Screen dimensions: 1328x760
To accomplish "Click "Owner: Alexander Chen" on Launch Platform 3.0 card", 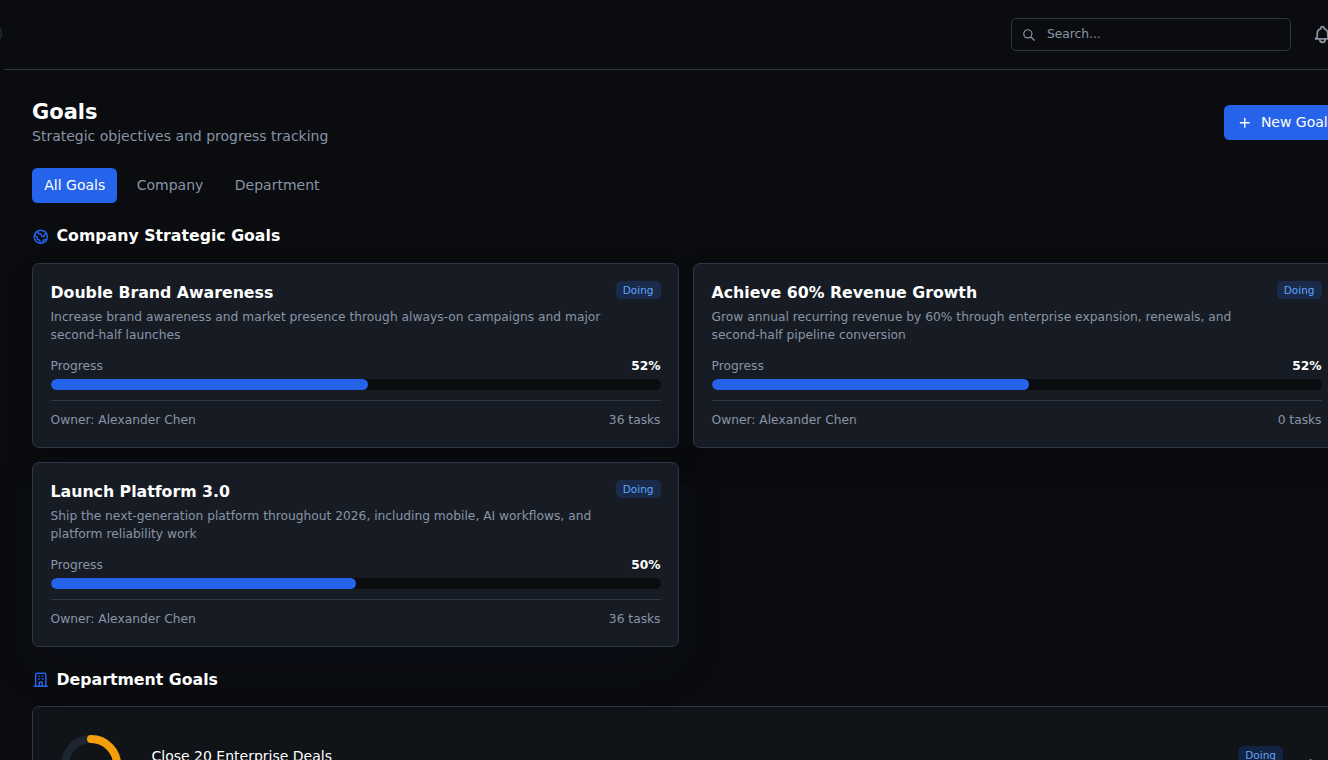I will point(123,619).
